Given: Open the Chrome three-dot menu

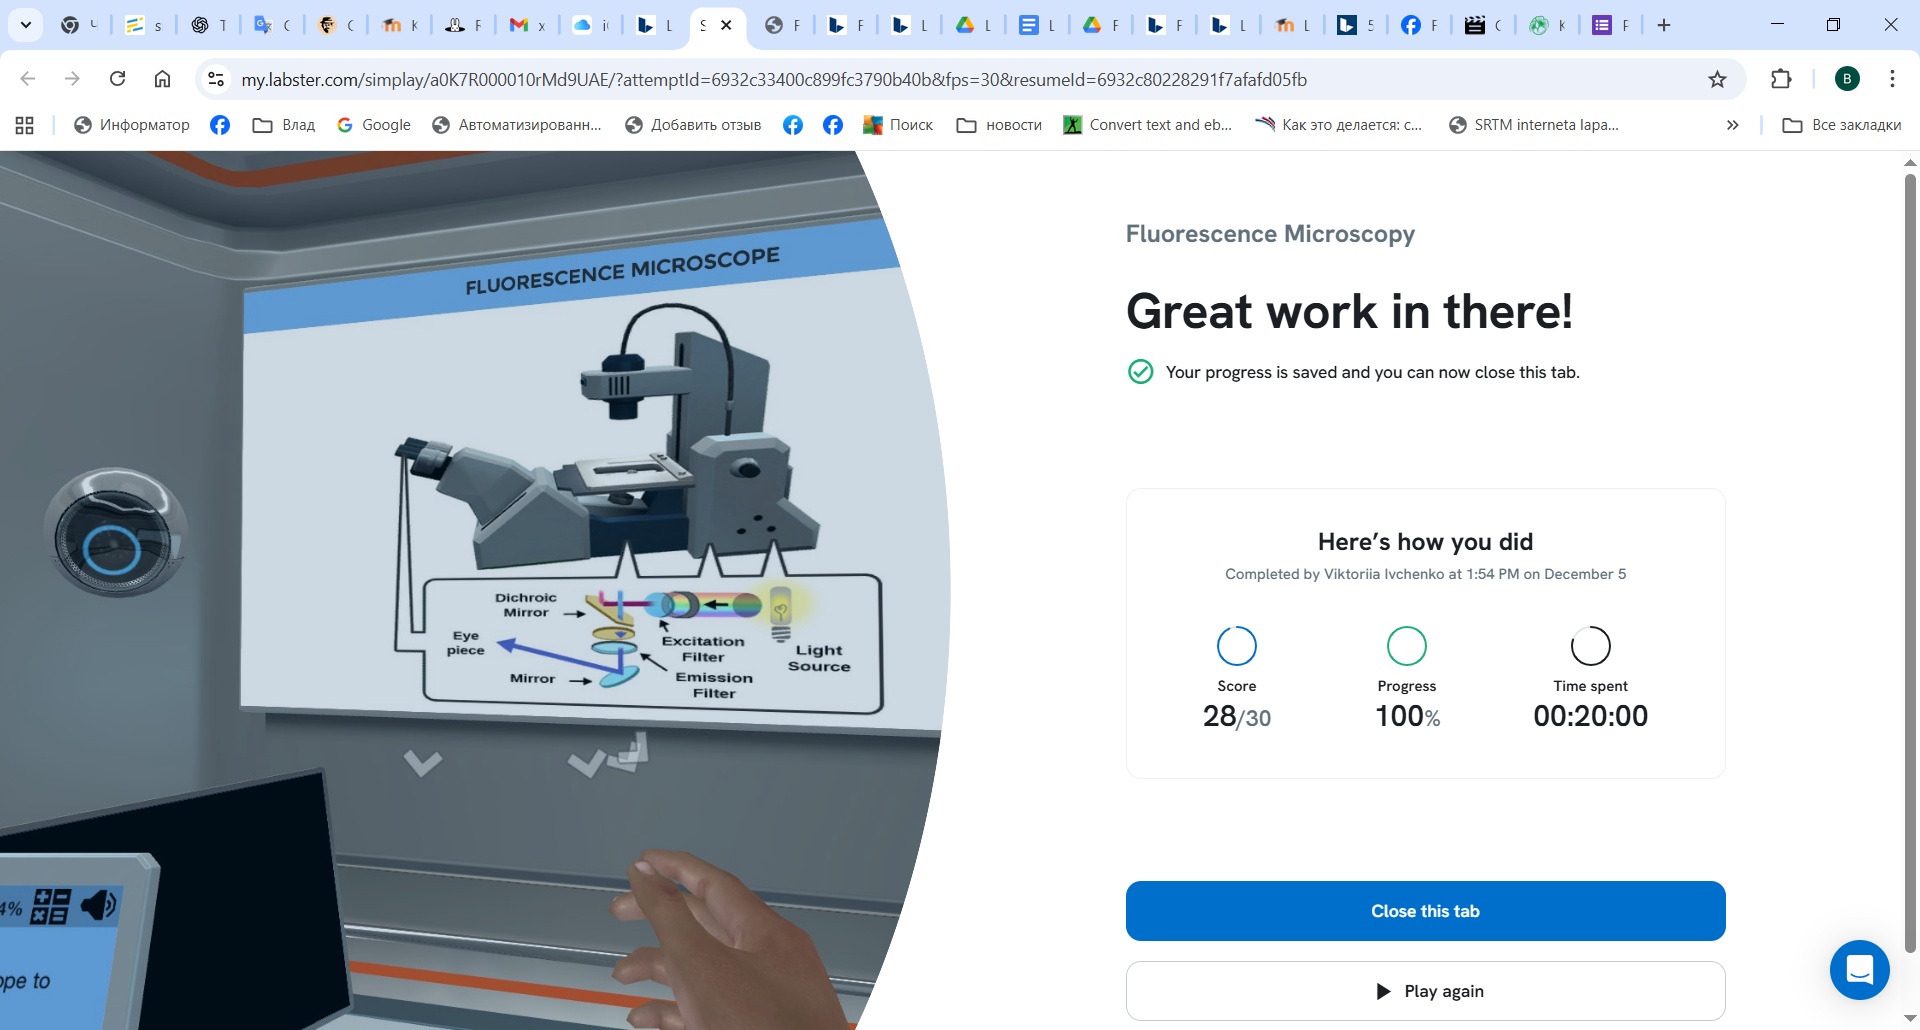Looking at the screenshot, I should (1892, 80).
